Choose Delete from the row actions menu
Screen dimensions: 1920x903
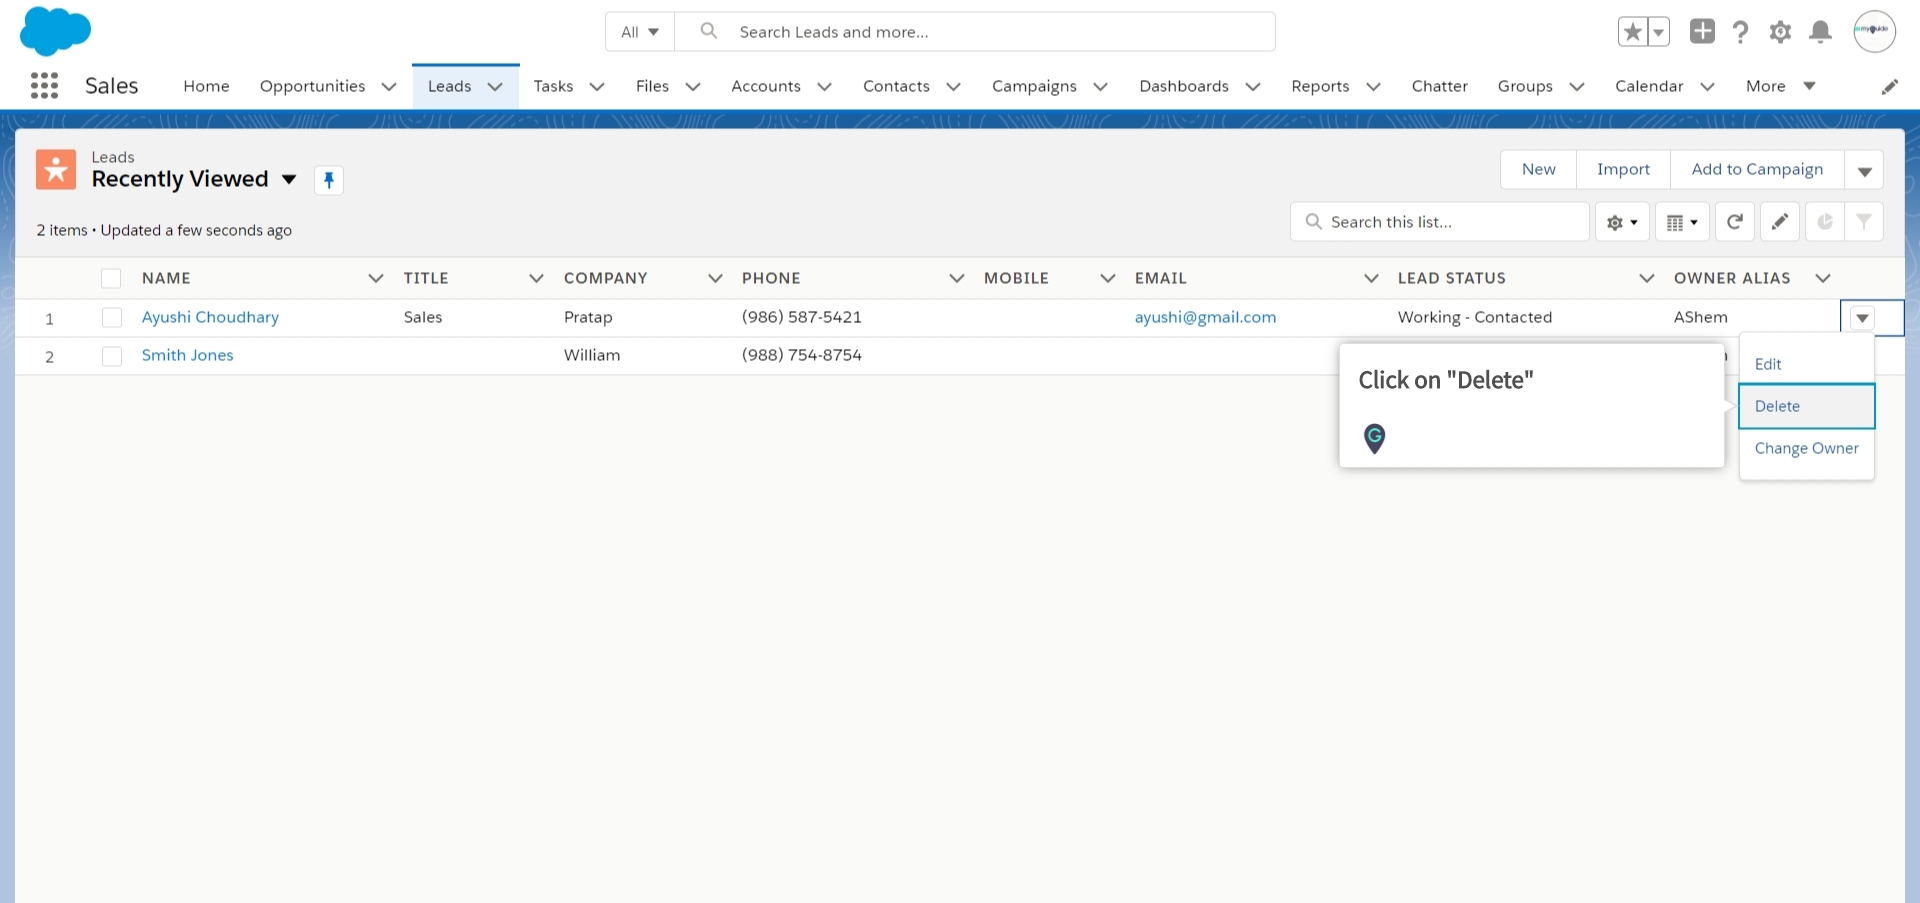1778,406
